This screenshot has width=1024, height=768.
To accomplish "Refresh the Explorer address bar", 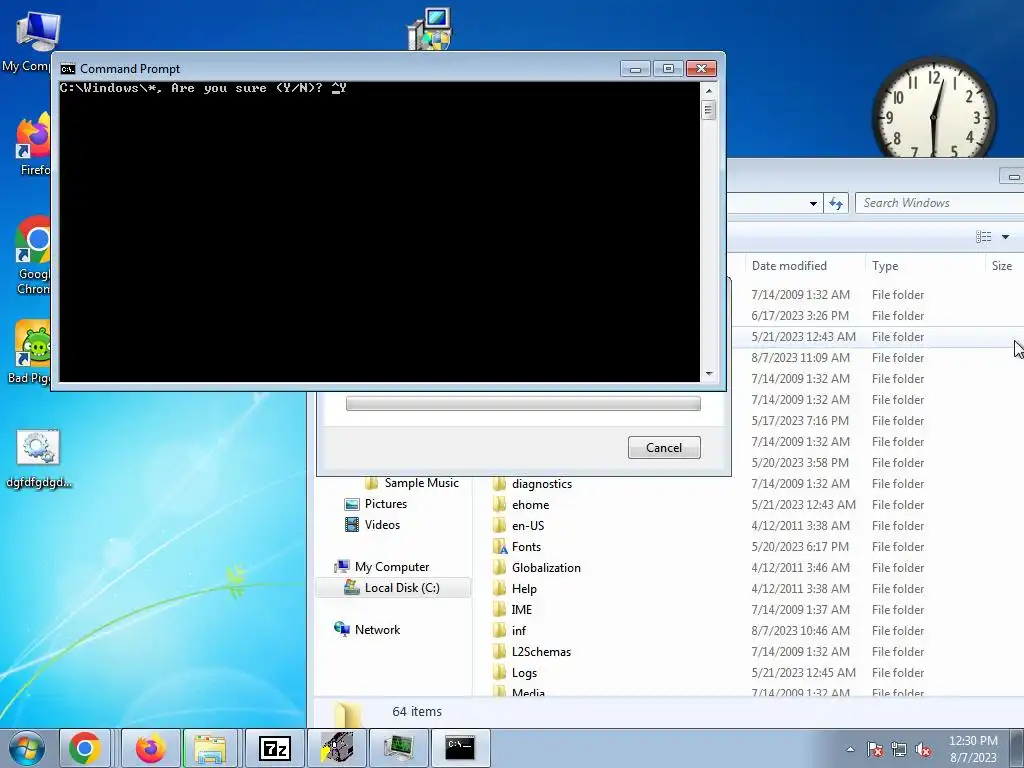I will click(836, 203).
